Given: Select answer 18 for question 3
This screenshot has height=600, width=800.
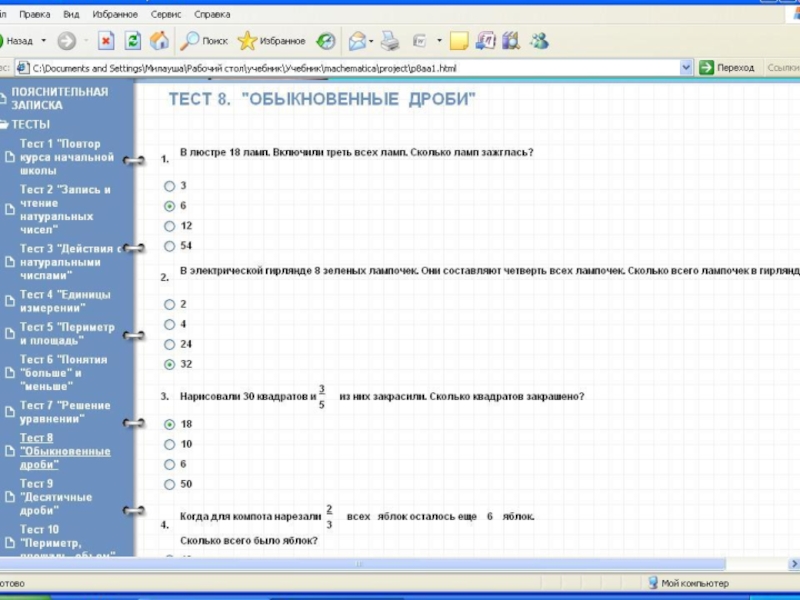Looking at the screenshot, I should point(169,424).
